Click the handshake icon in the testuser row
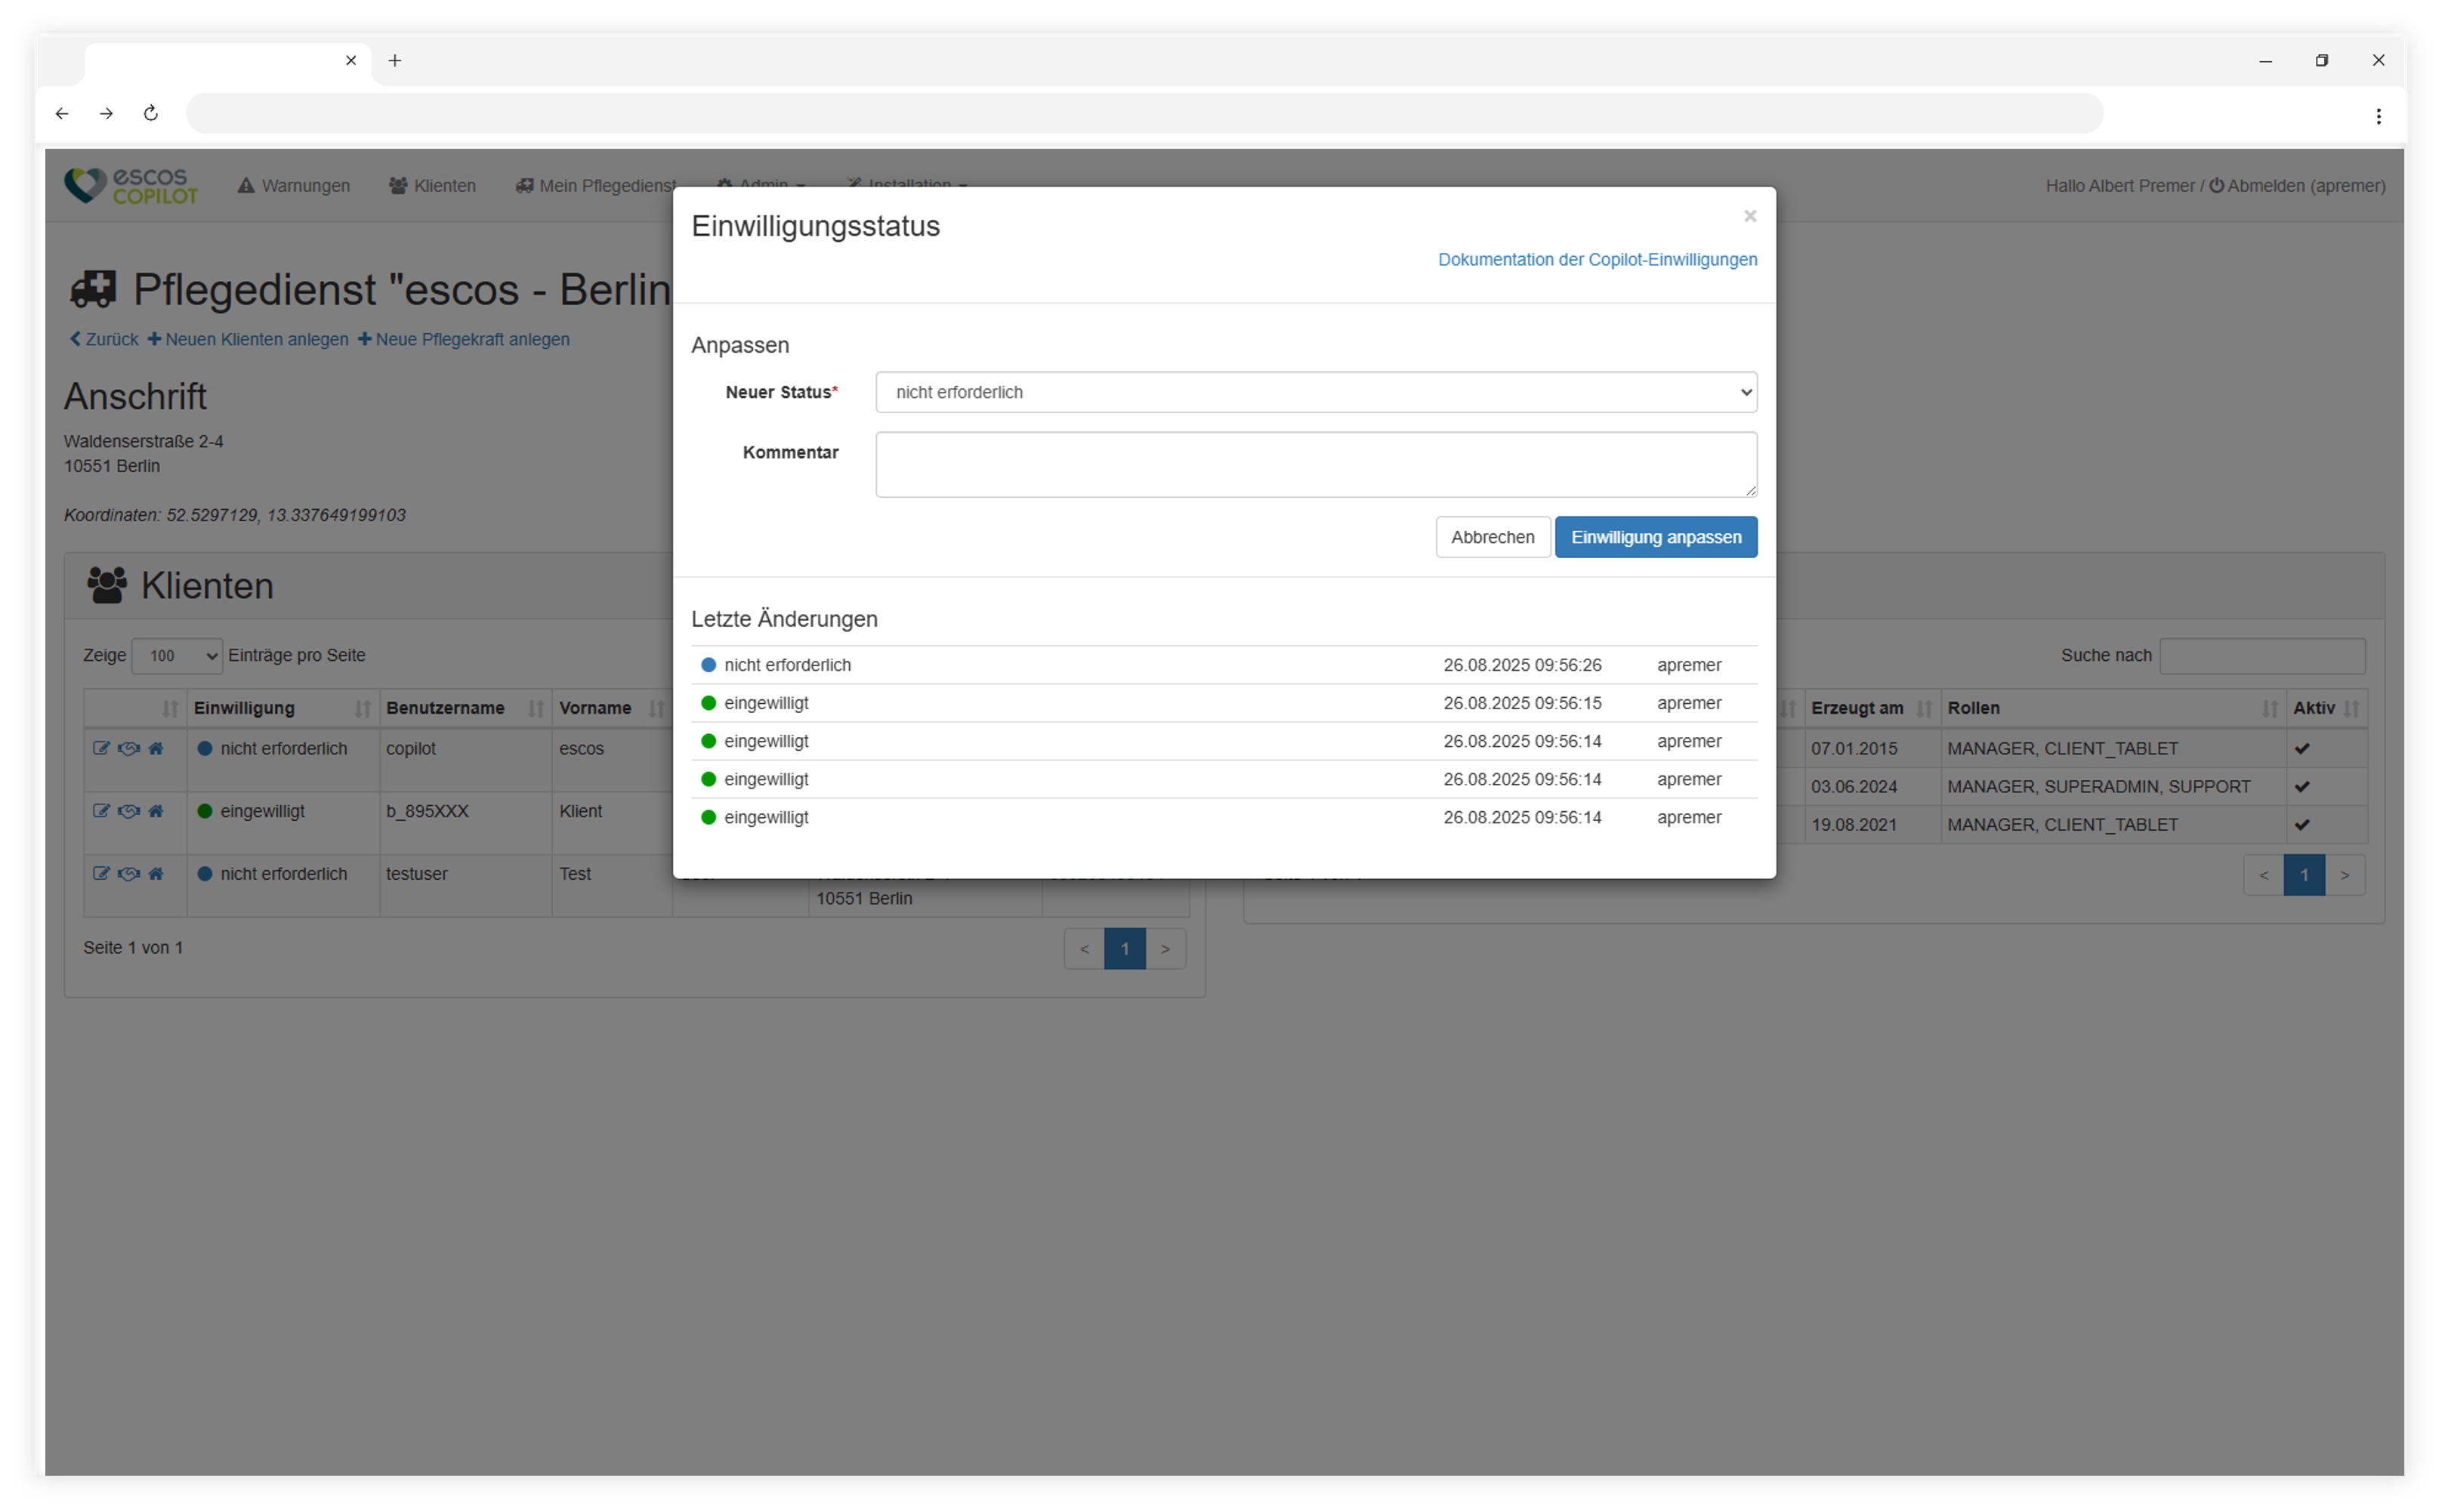Image resolution: width=2442 pixels, height=1512 pixels. (x=129, y=873)
